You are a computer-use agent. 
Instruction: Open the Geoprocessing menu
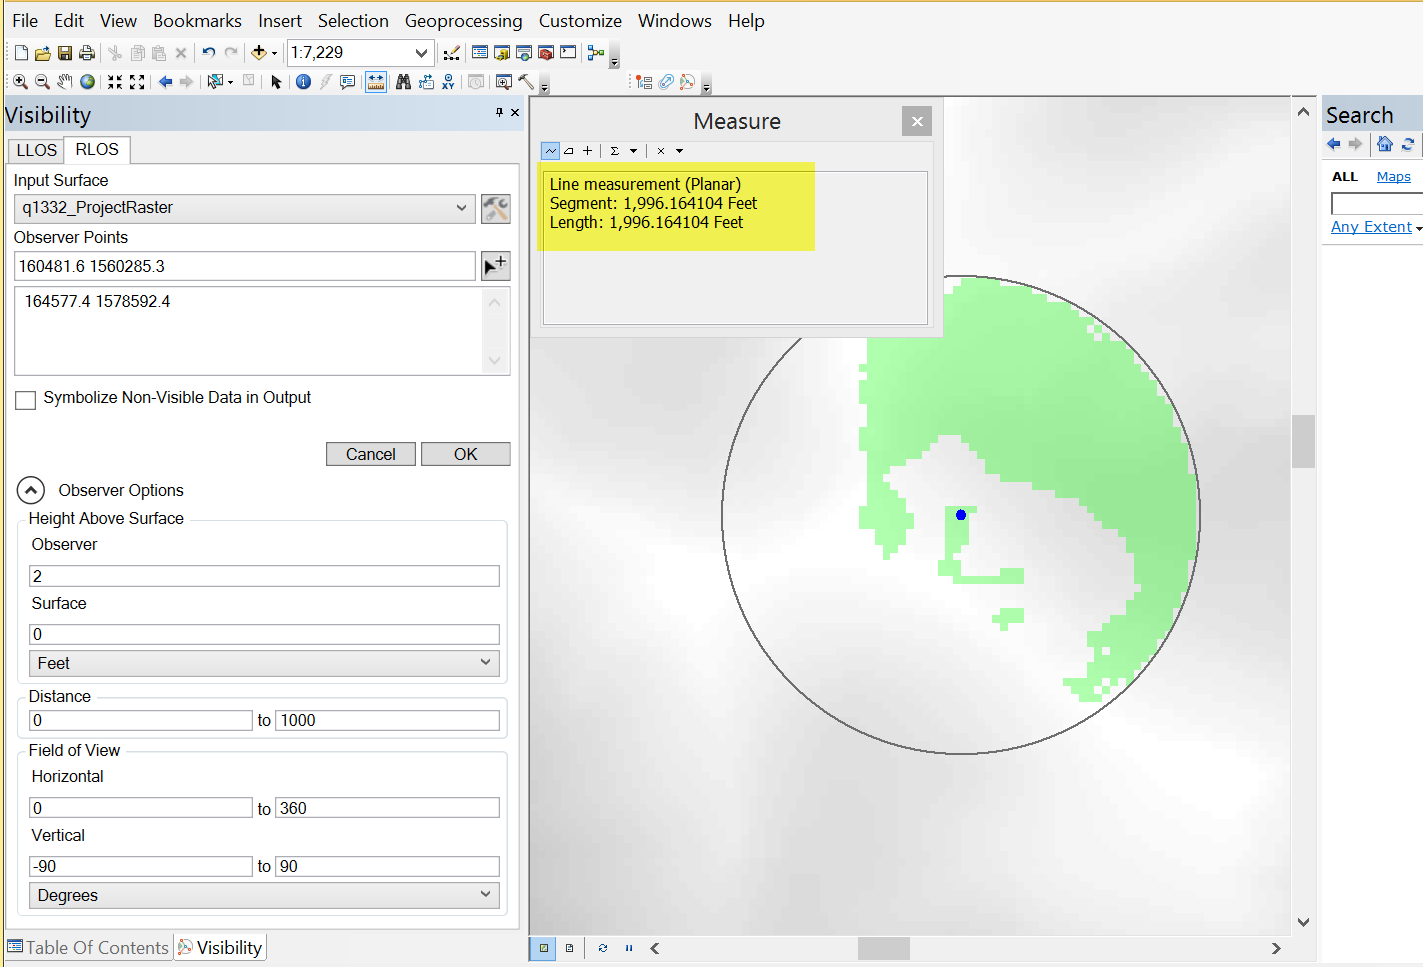pyautogui.click(x=463, y=21)
